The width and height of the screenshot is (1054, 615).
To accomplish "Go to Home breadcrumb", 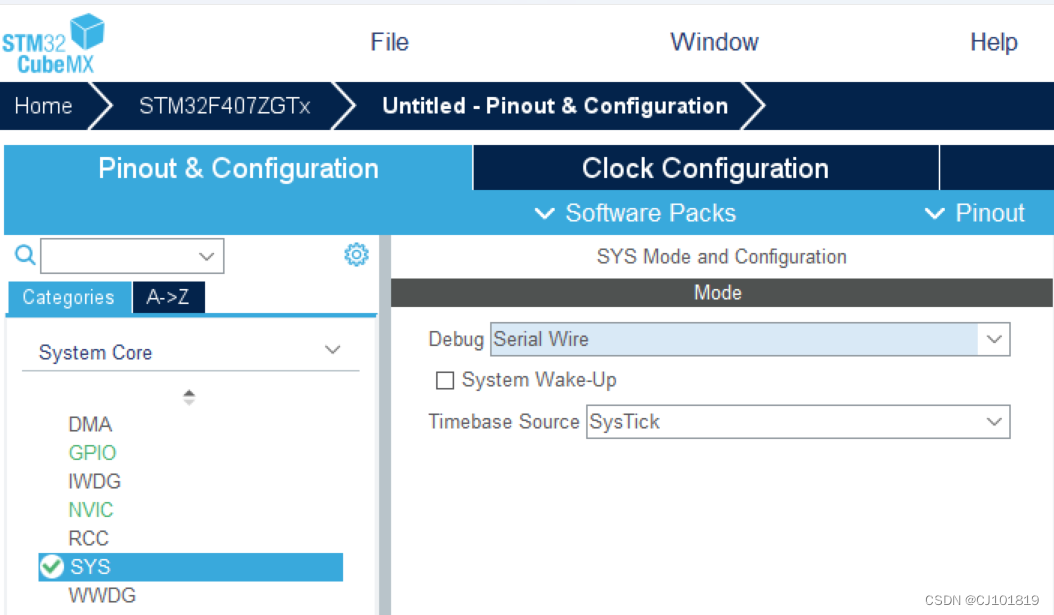I will [44, 106].
